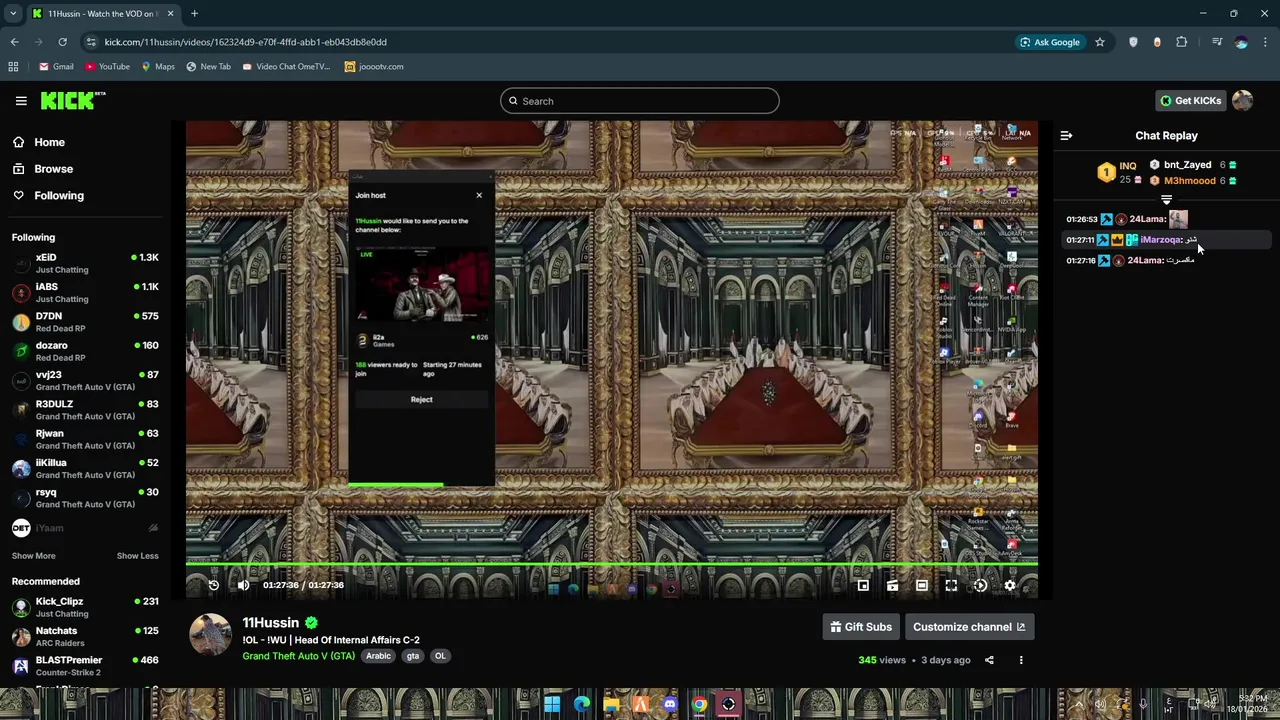Mute the video volume
This screenshot has width=1280, height=720.
[243, 585]
